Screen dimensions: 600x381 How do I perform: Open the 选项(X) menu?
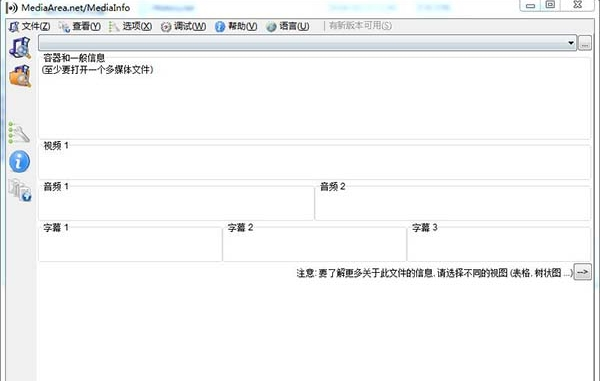130,26
